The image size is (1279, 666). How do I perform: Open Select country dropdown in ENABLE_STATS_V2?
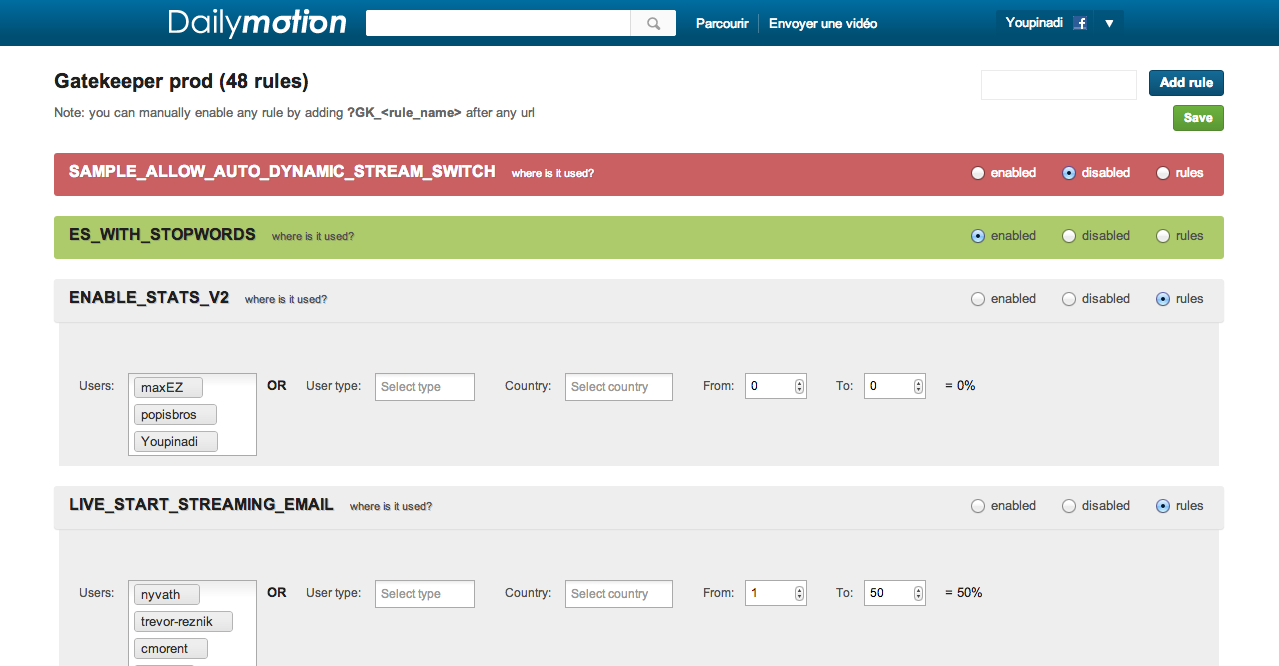pos(619,387)
